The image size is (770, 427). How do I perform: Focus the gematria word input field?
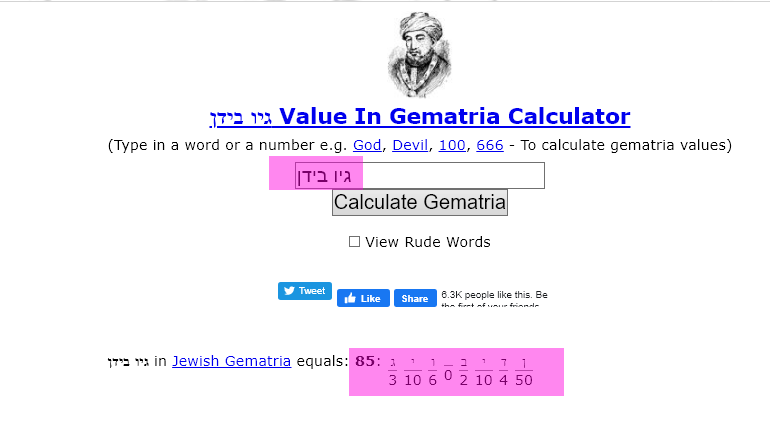pyautogui.click(x=420, y=175)
